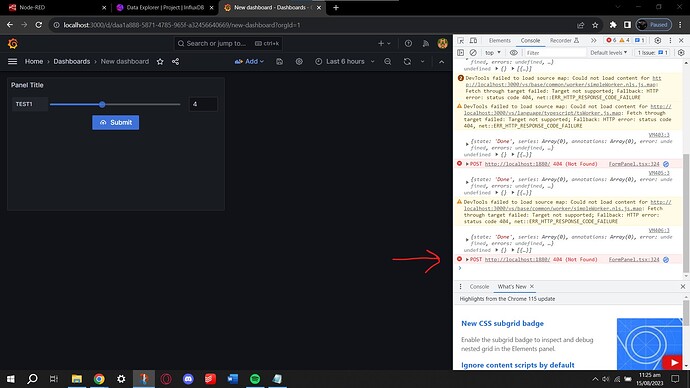690x388 pixels.
Task: Open the Grafana hamburger navigation menu
Action: 12,62
